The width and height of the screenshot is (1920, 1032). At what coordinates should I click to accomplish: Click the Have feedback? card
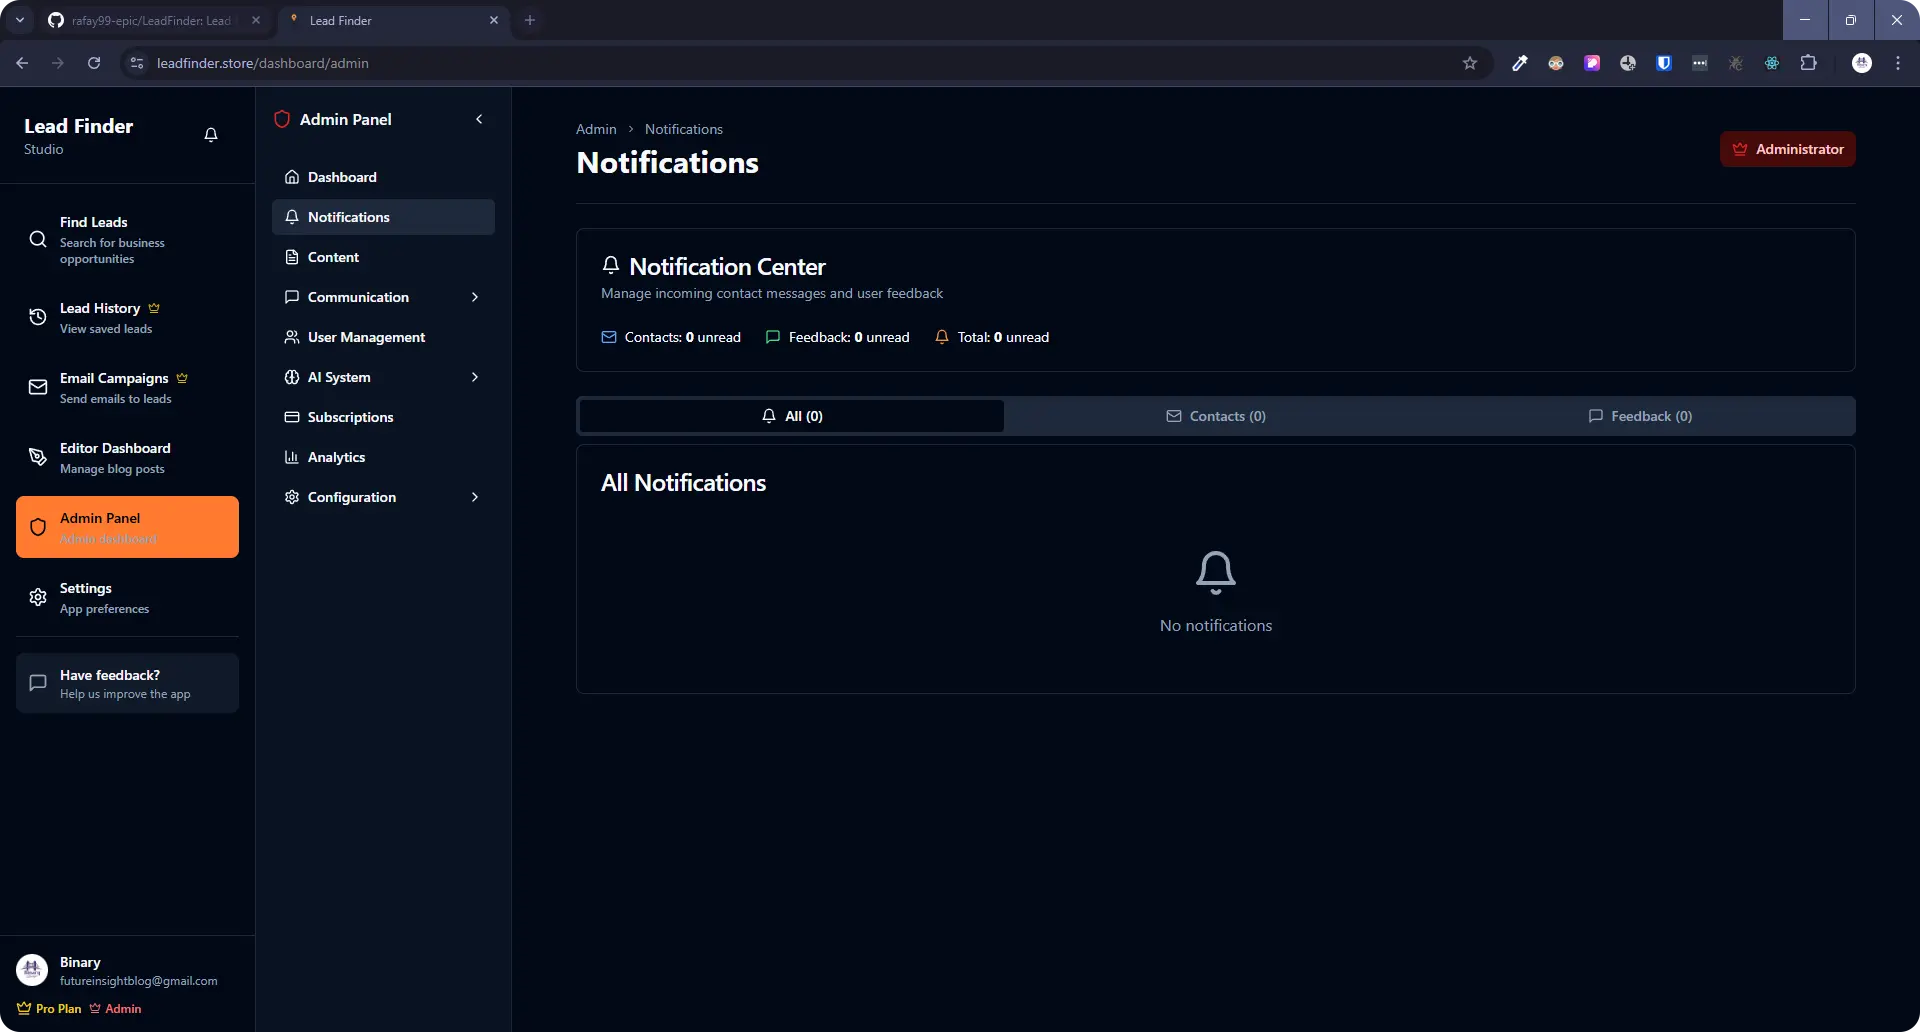(127, 683)
